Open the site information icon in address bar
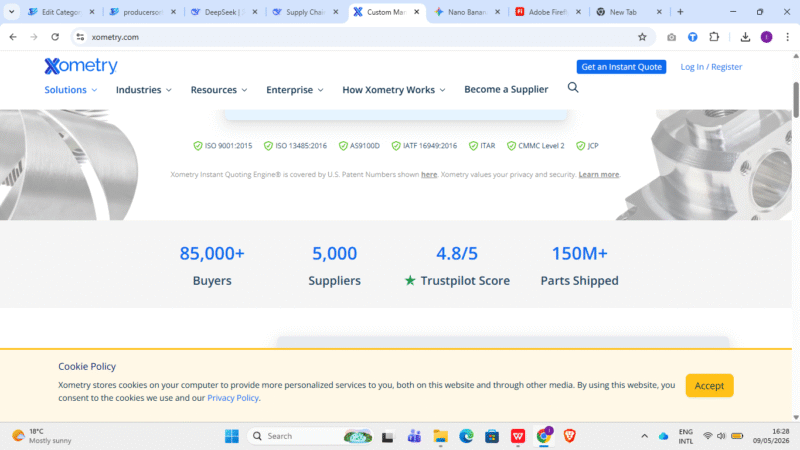 click(80, 37)
